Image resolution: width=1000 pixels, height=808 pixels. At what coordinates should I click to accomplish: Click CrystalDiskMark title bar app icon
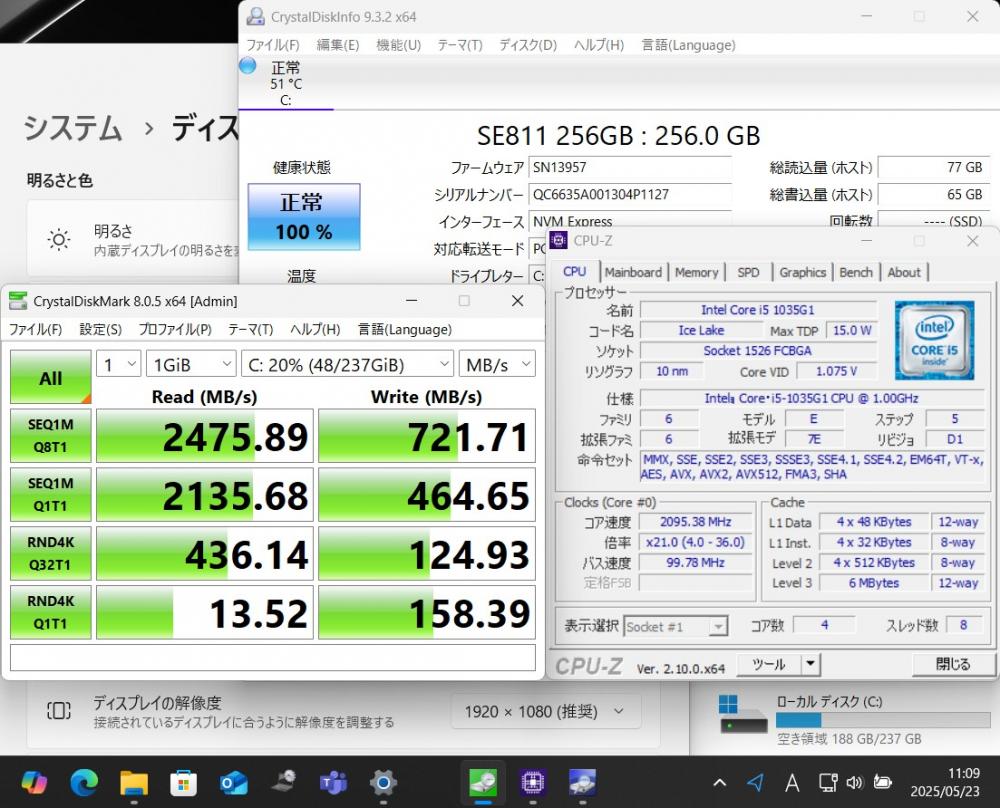(18, 301)
